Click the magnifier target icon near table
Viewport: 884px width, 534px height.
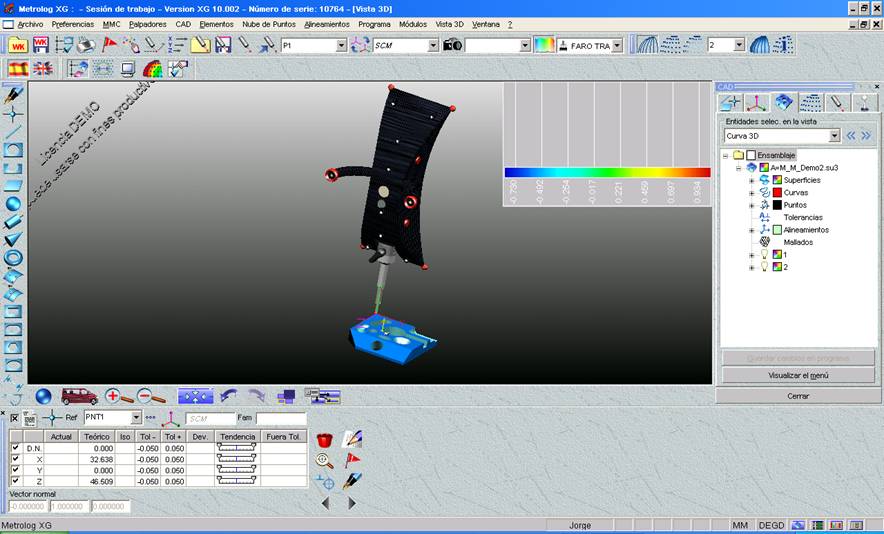click(x=325, y=461)
